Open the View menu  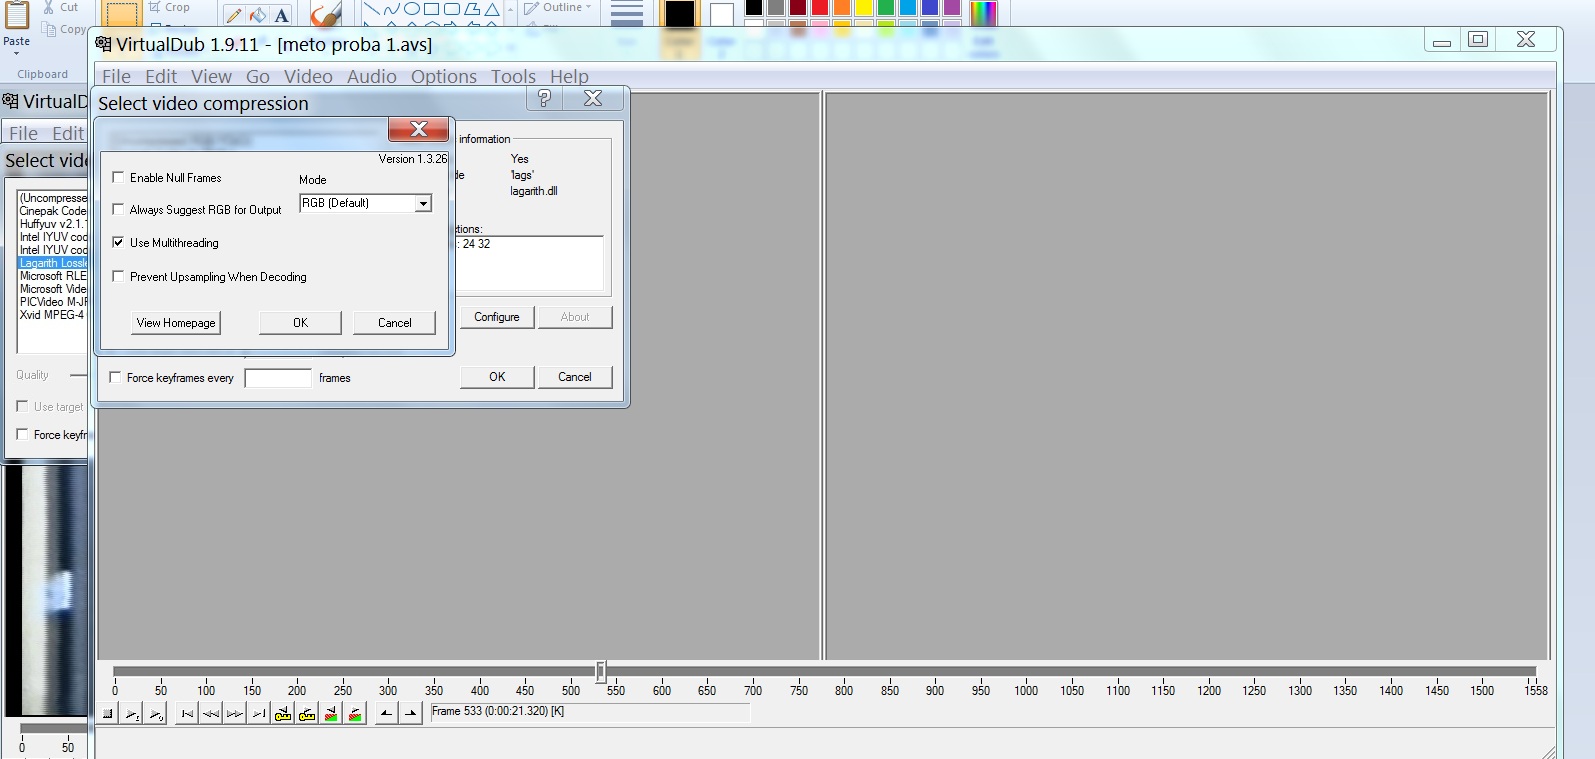tap(211, 76)
